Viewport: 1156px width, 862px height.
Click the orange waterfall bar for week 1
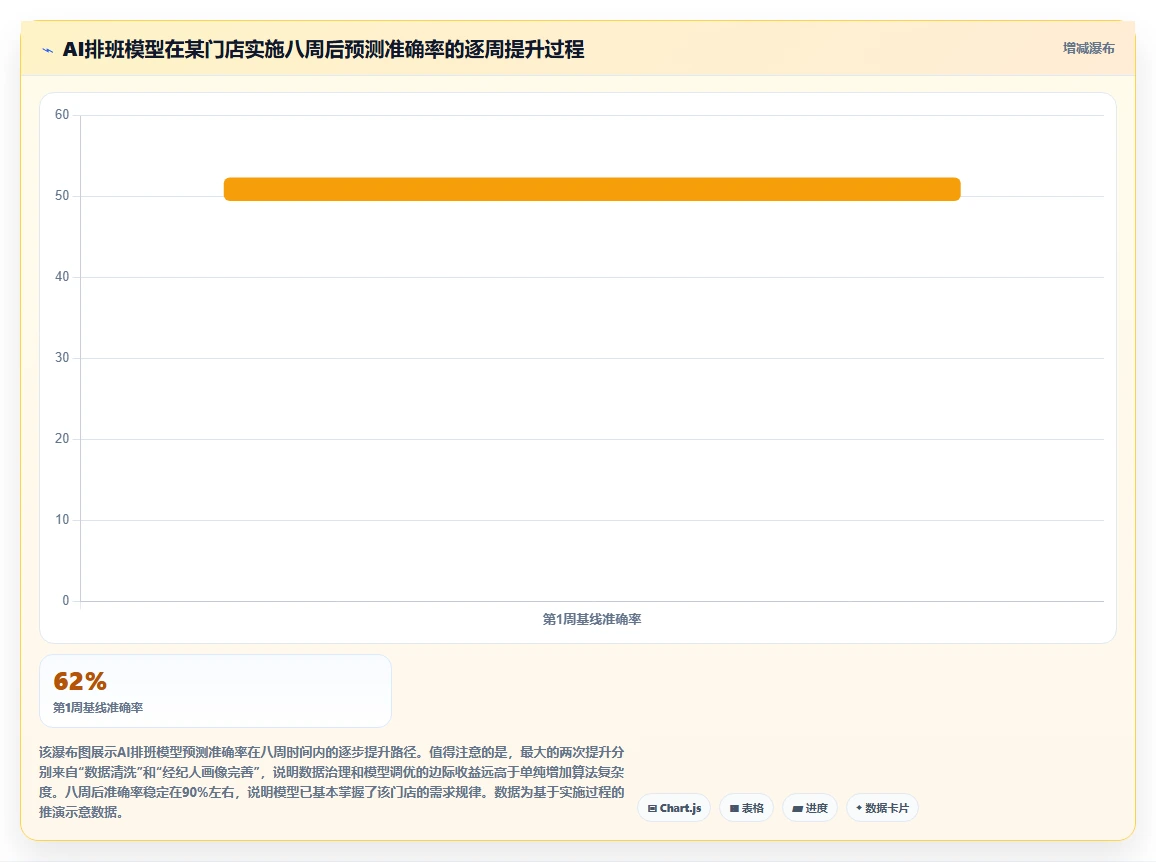click(x=592, y=189)
